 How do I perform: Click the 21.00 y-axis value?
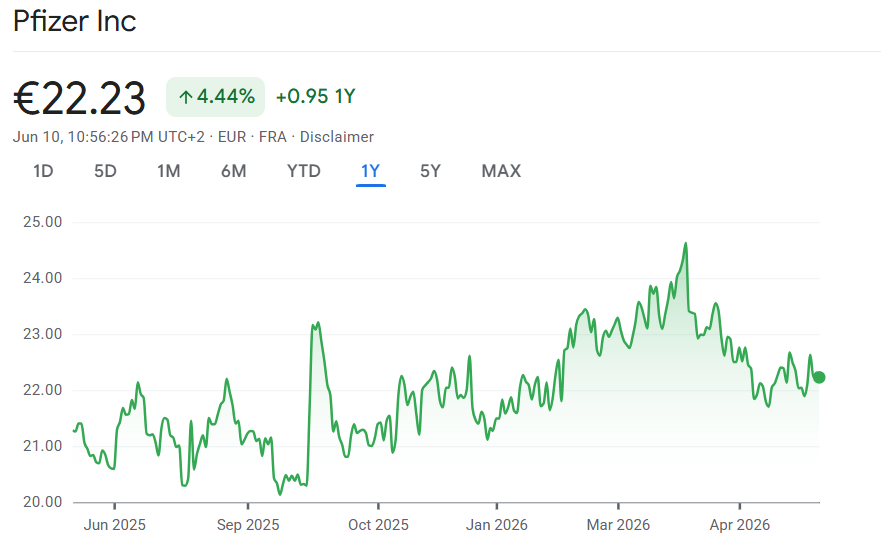pyautogui.click(x=43, y=446)
